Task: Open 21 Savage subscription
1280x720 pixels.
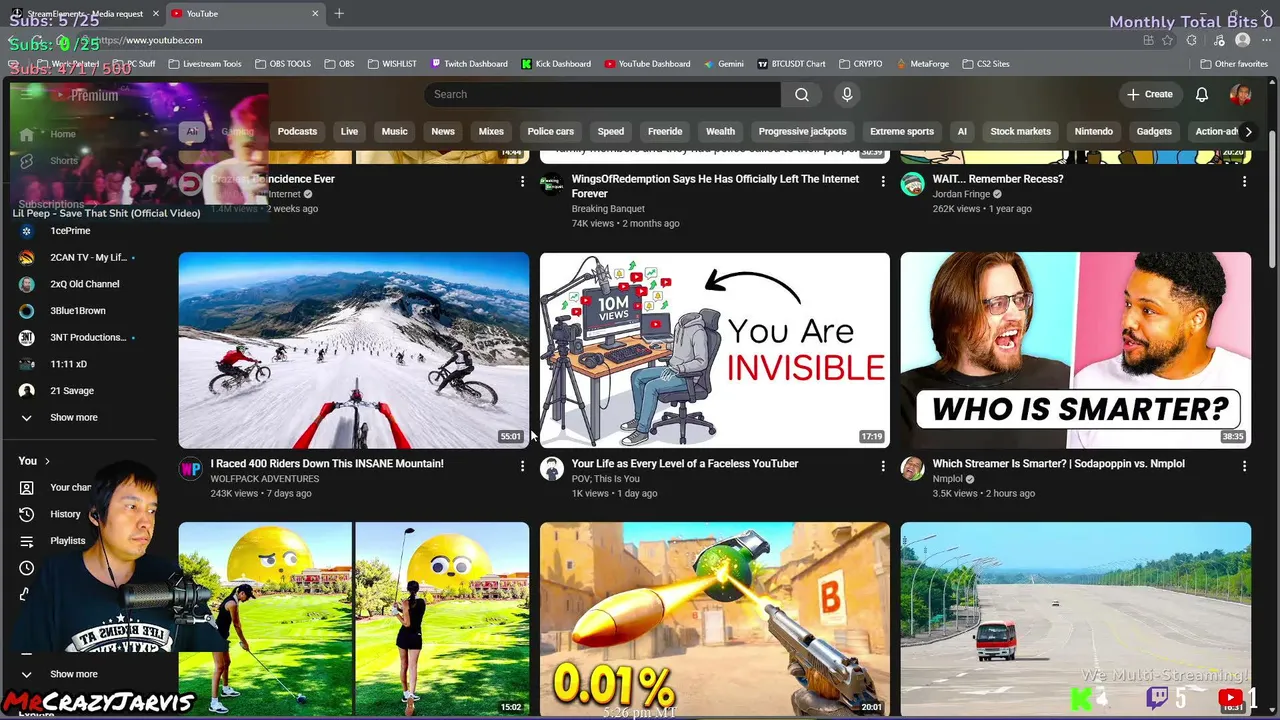Action: 72,391
